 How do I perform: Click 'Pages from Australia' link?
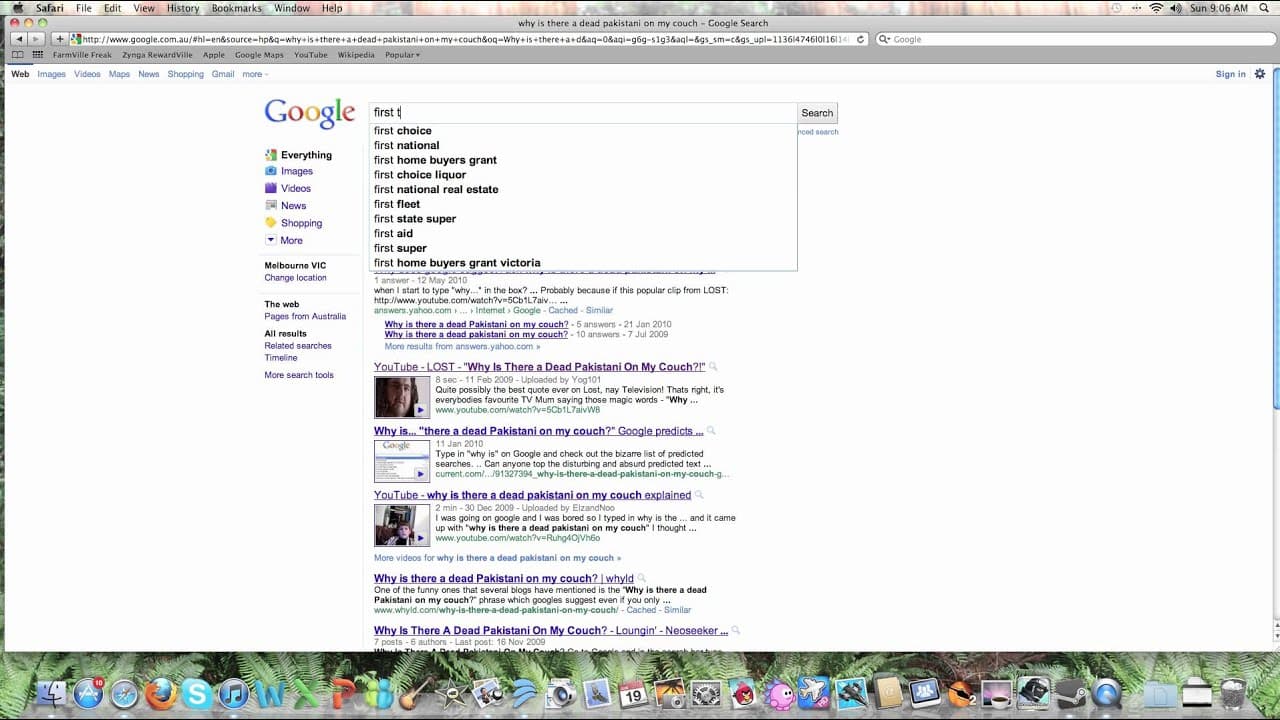click(305, 316)
